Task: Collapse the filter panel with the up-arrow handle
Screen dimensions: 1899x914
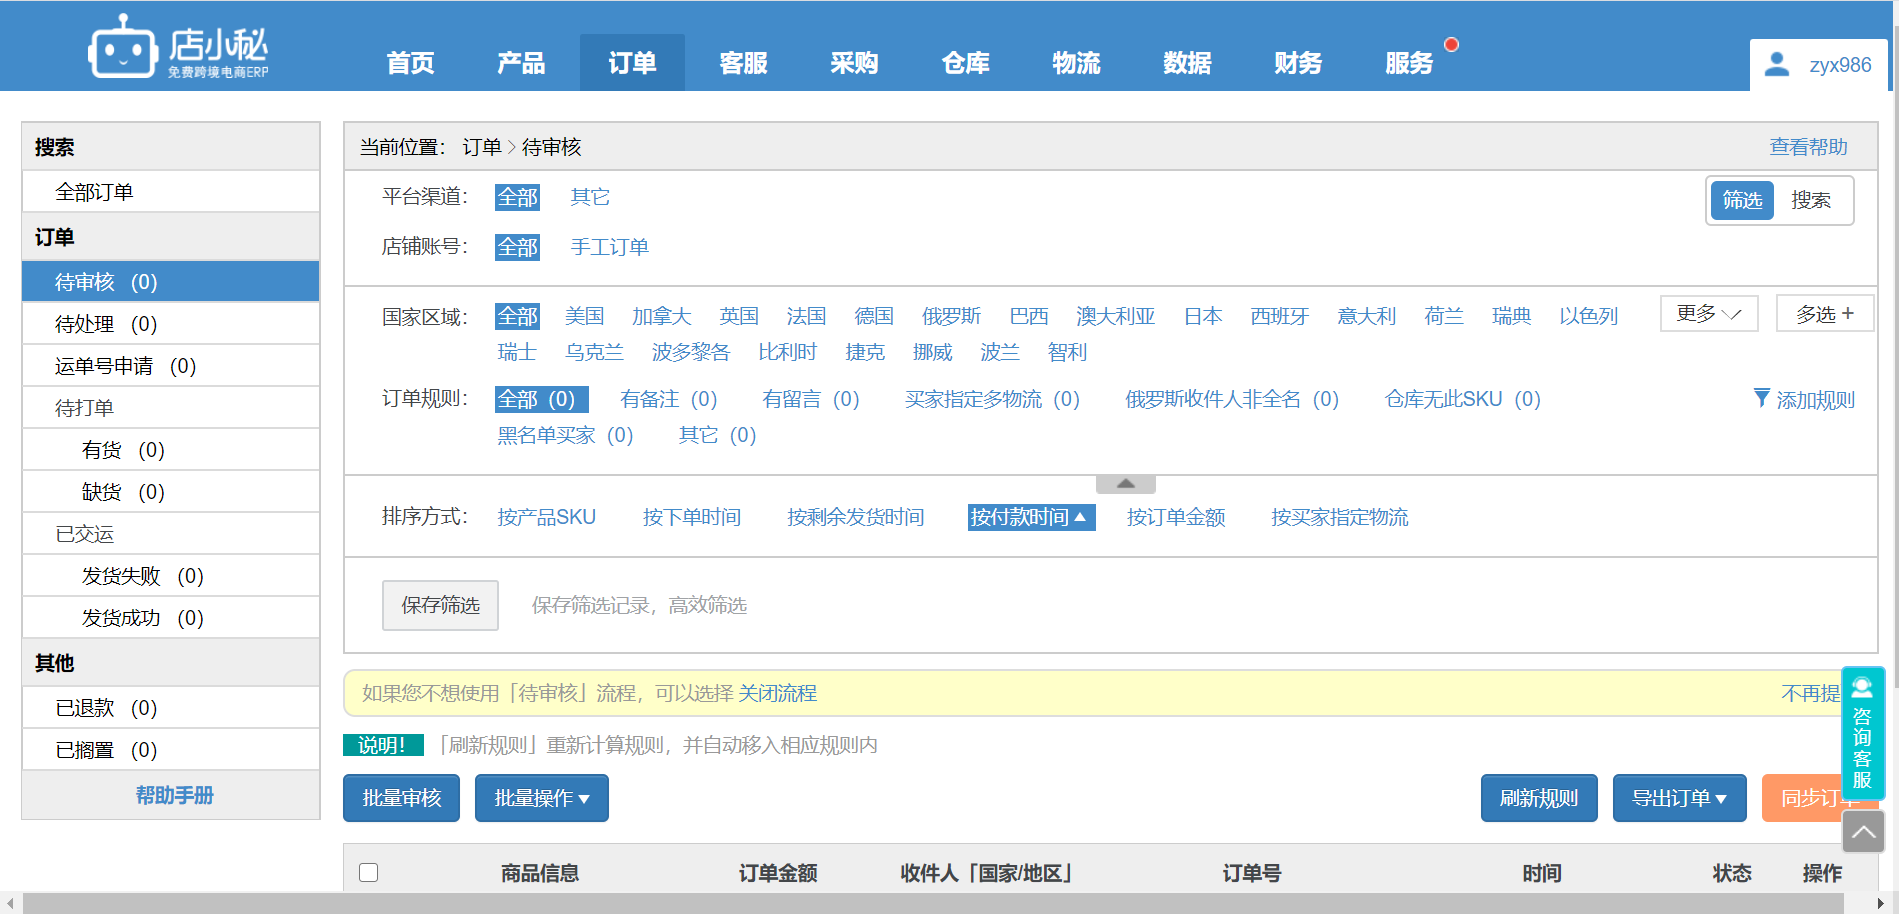Action: click(x=1126, y=484)
